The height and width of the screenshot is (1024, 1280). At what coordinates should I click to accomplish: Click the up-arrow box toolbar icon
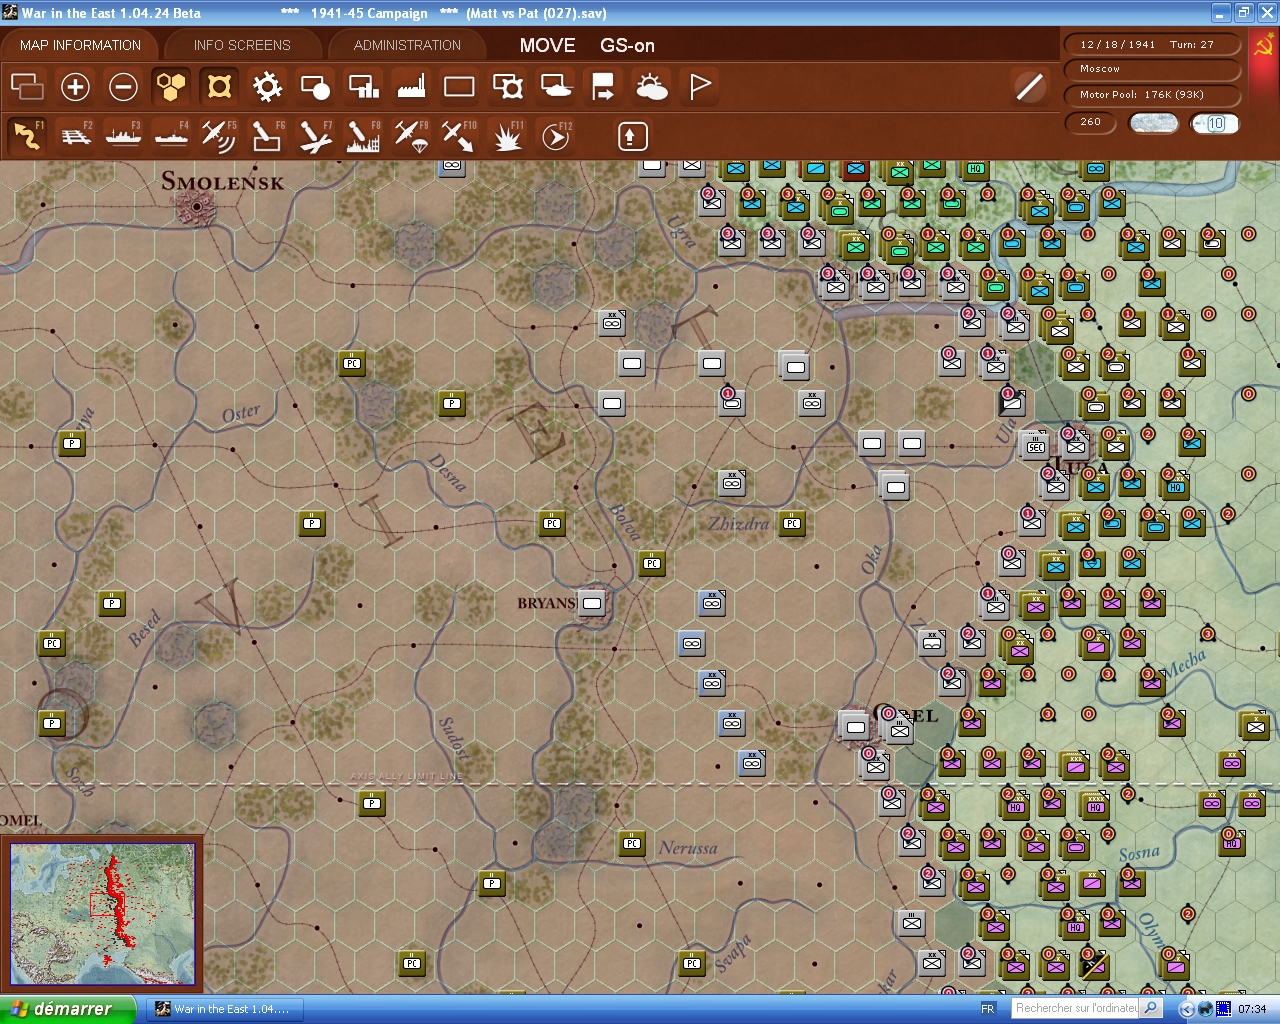pos(632,136)
